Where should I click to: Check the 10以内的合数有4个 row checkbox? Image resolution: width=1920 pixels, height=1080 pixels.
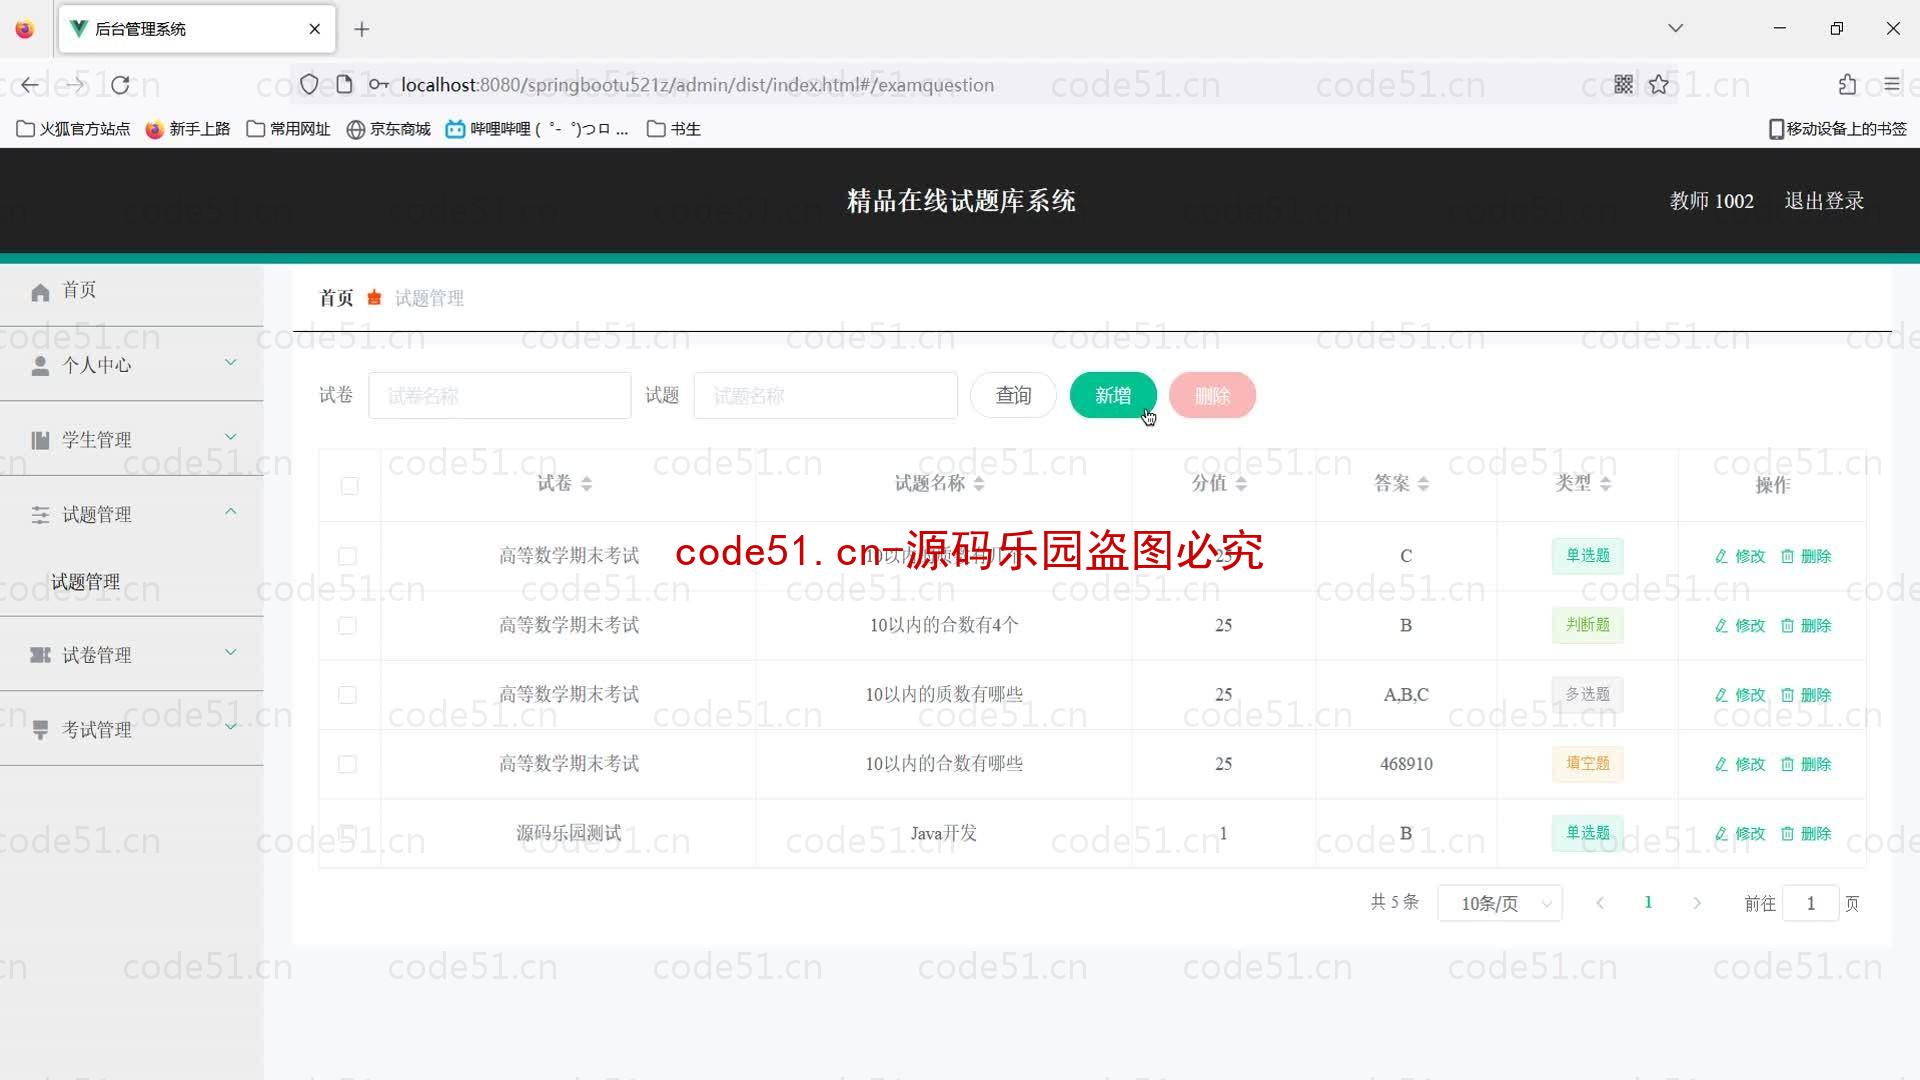coord(347,626)
